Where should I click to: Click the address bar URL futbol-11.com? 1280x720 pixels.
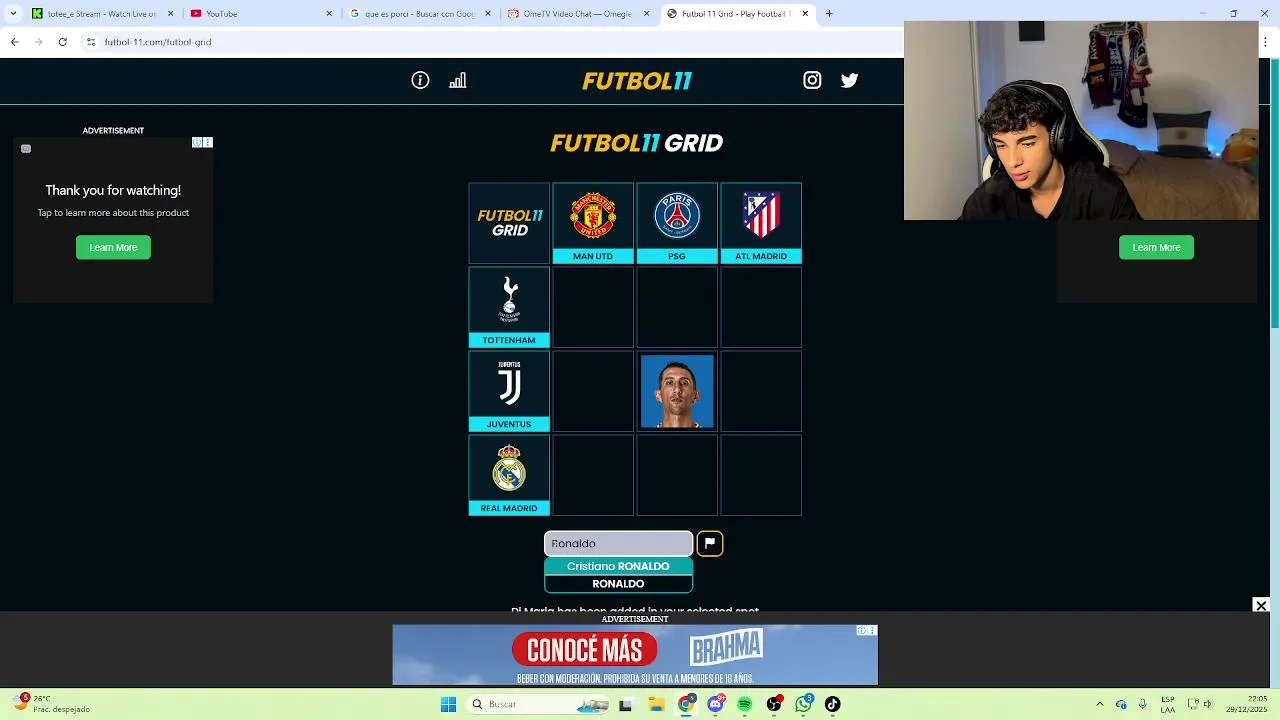(x=158, y=42)
